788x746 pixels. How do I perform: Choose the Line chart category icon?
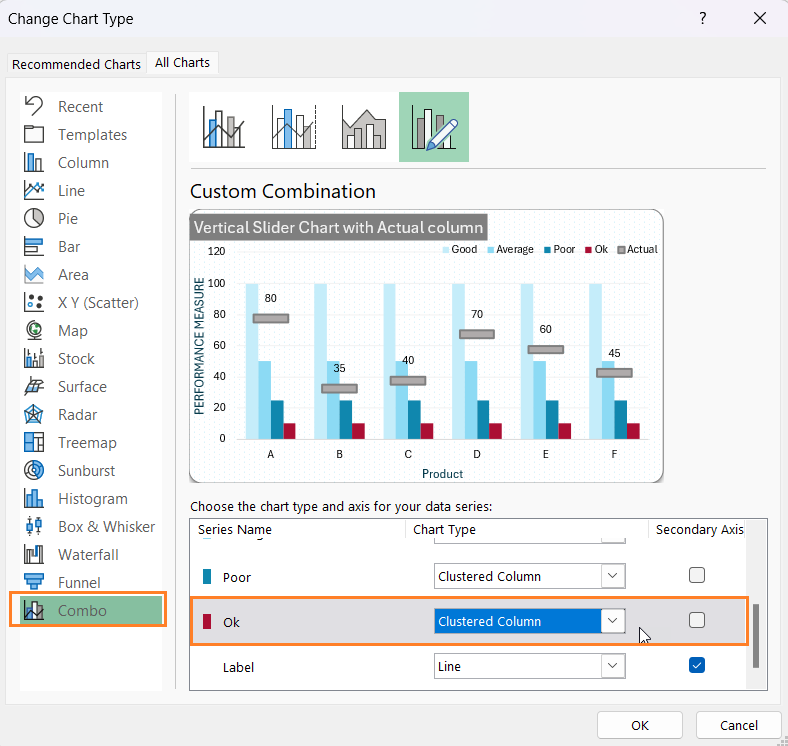(34, 191)
